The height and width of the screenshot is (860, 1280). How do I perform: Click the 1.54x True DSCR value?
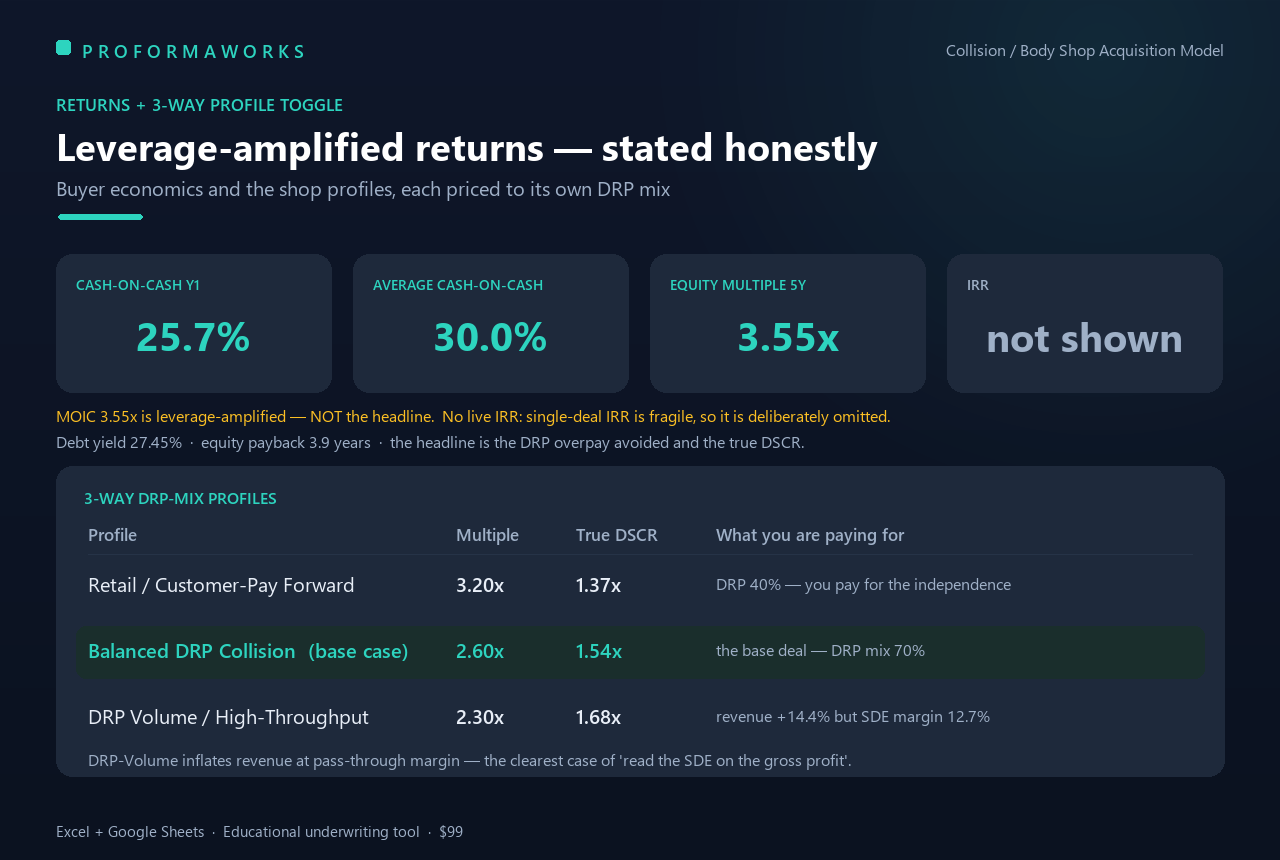pyautogui.click(x=598, y=651)
